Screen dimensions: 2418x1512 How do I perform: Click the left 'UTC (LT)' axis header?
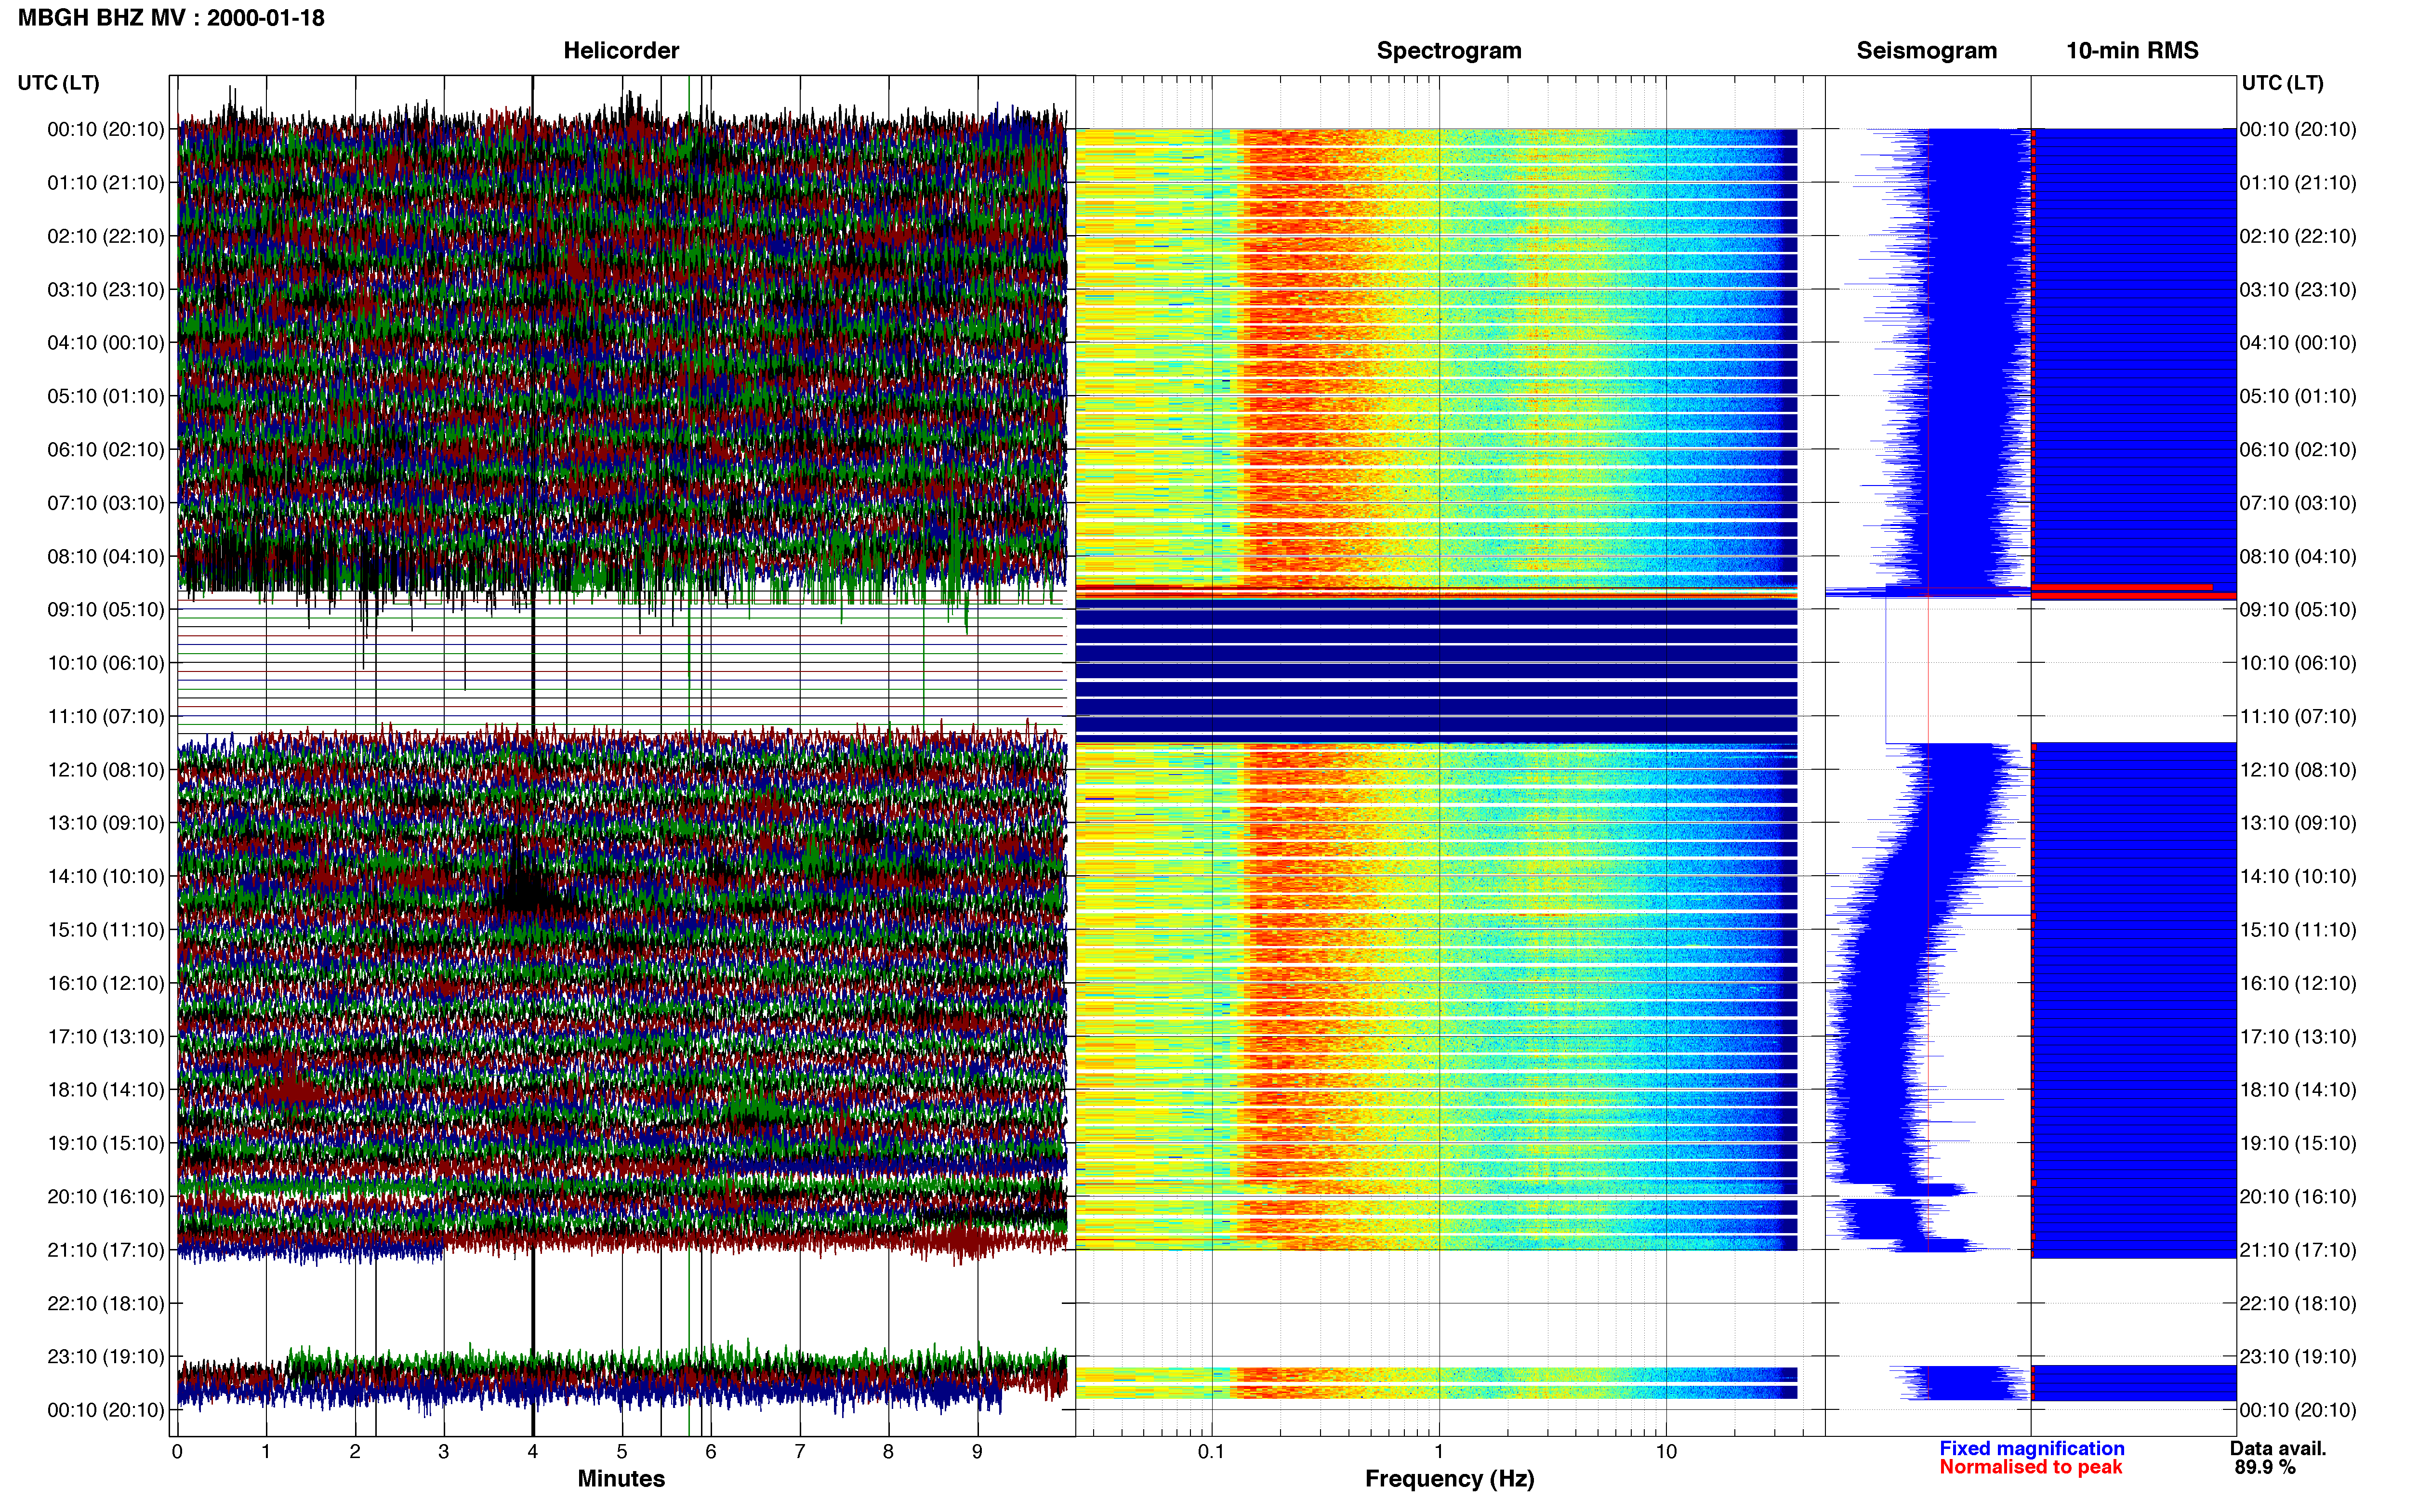[58, 83]
